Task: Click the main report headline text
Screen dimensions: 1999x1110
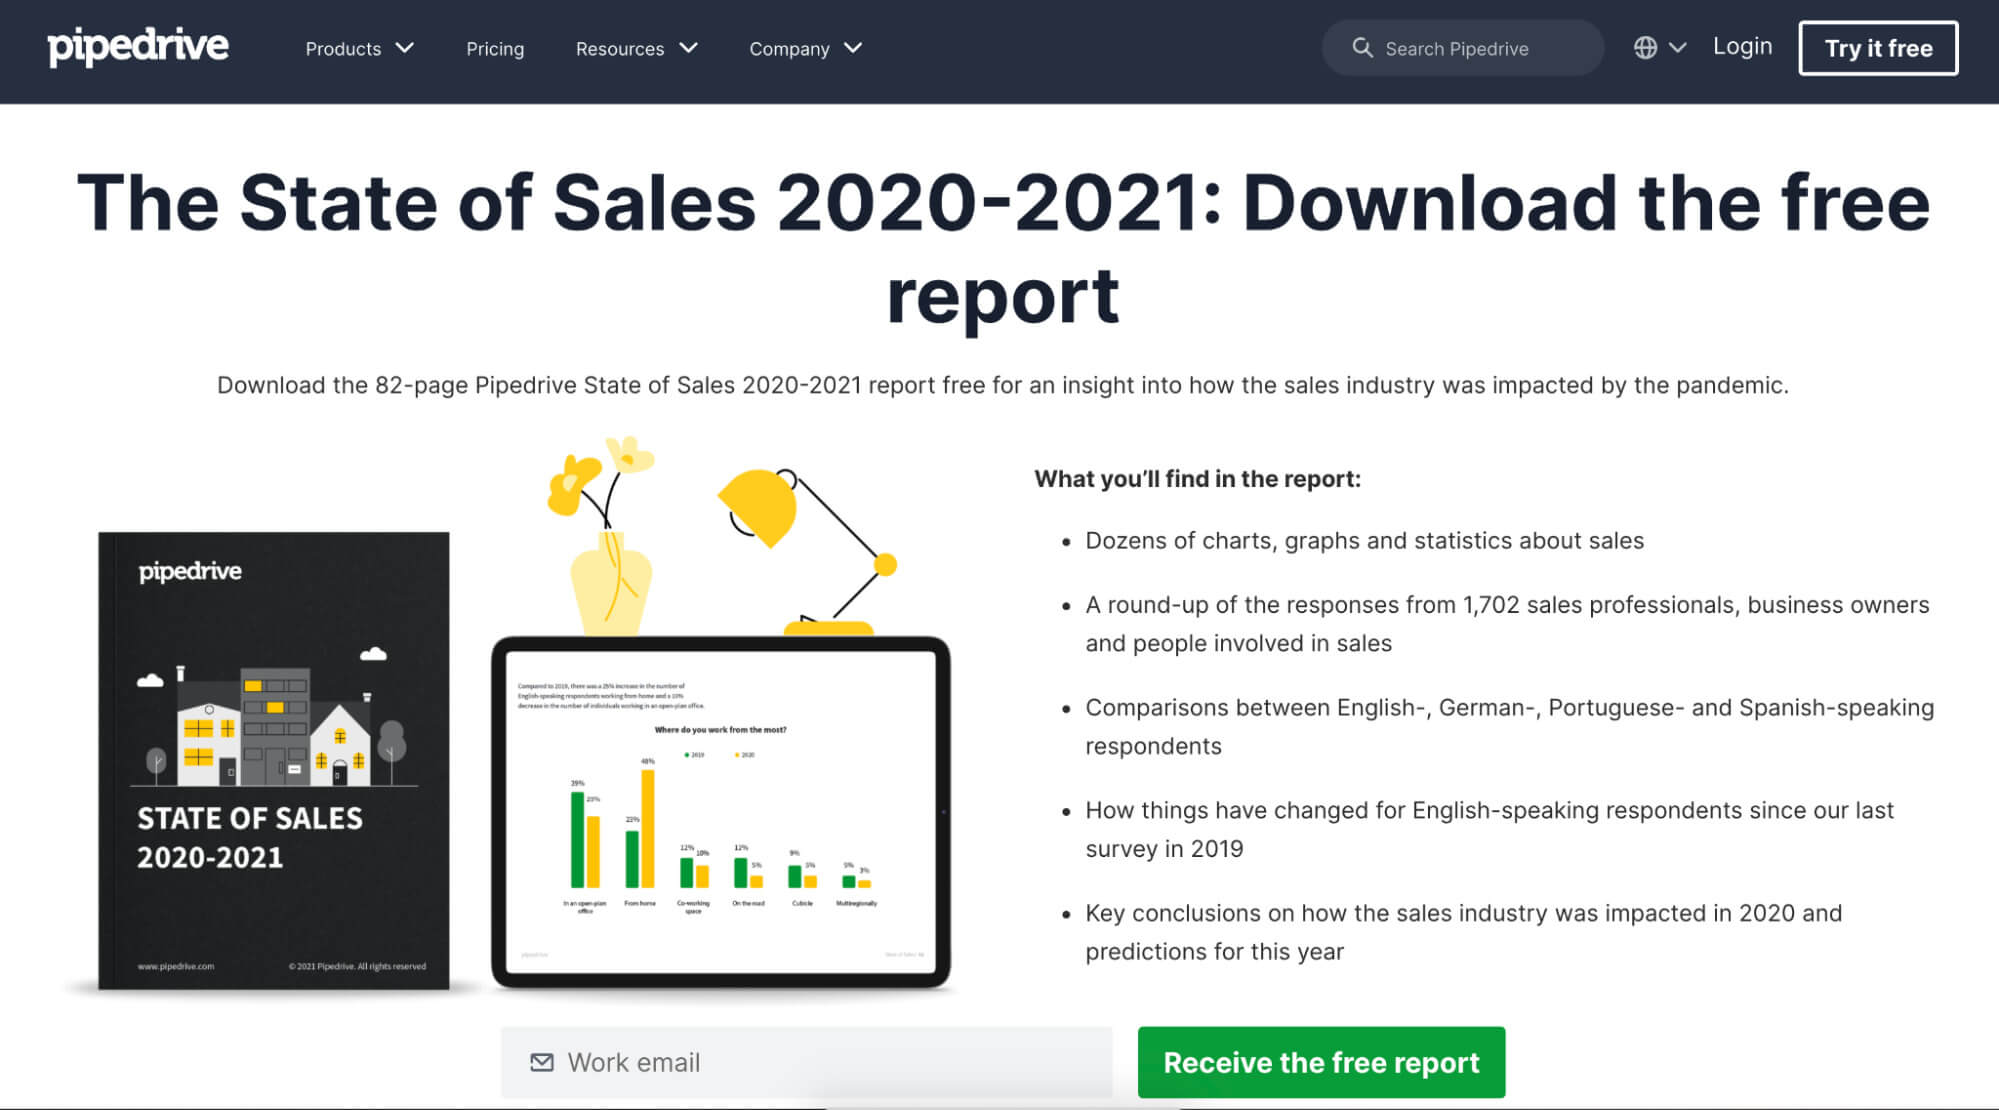Action: pos(1003,248)
